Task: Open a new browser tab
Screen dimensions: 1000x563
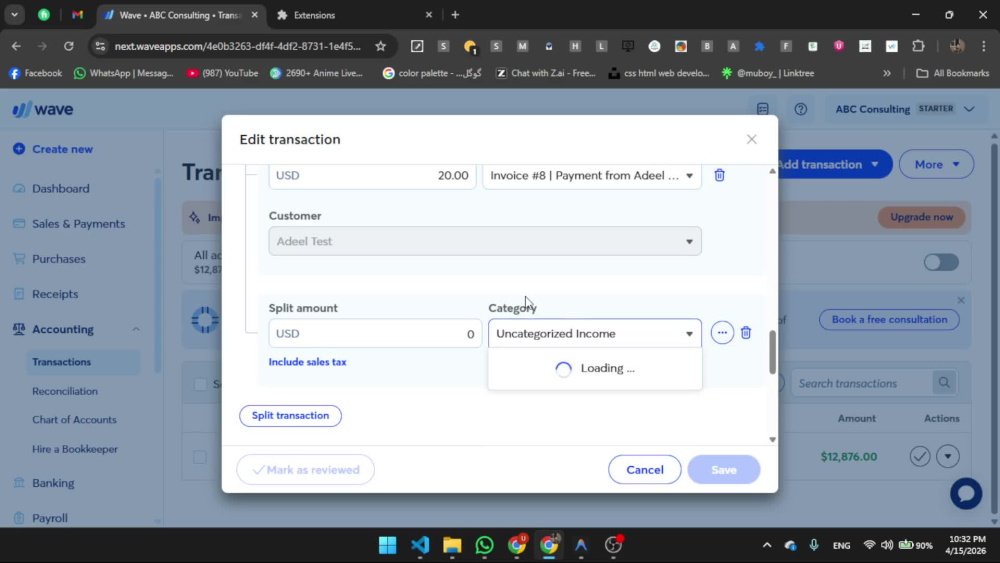Action: click(455, 15)
